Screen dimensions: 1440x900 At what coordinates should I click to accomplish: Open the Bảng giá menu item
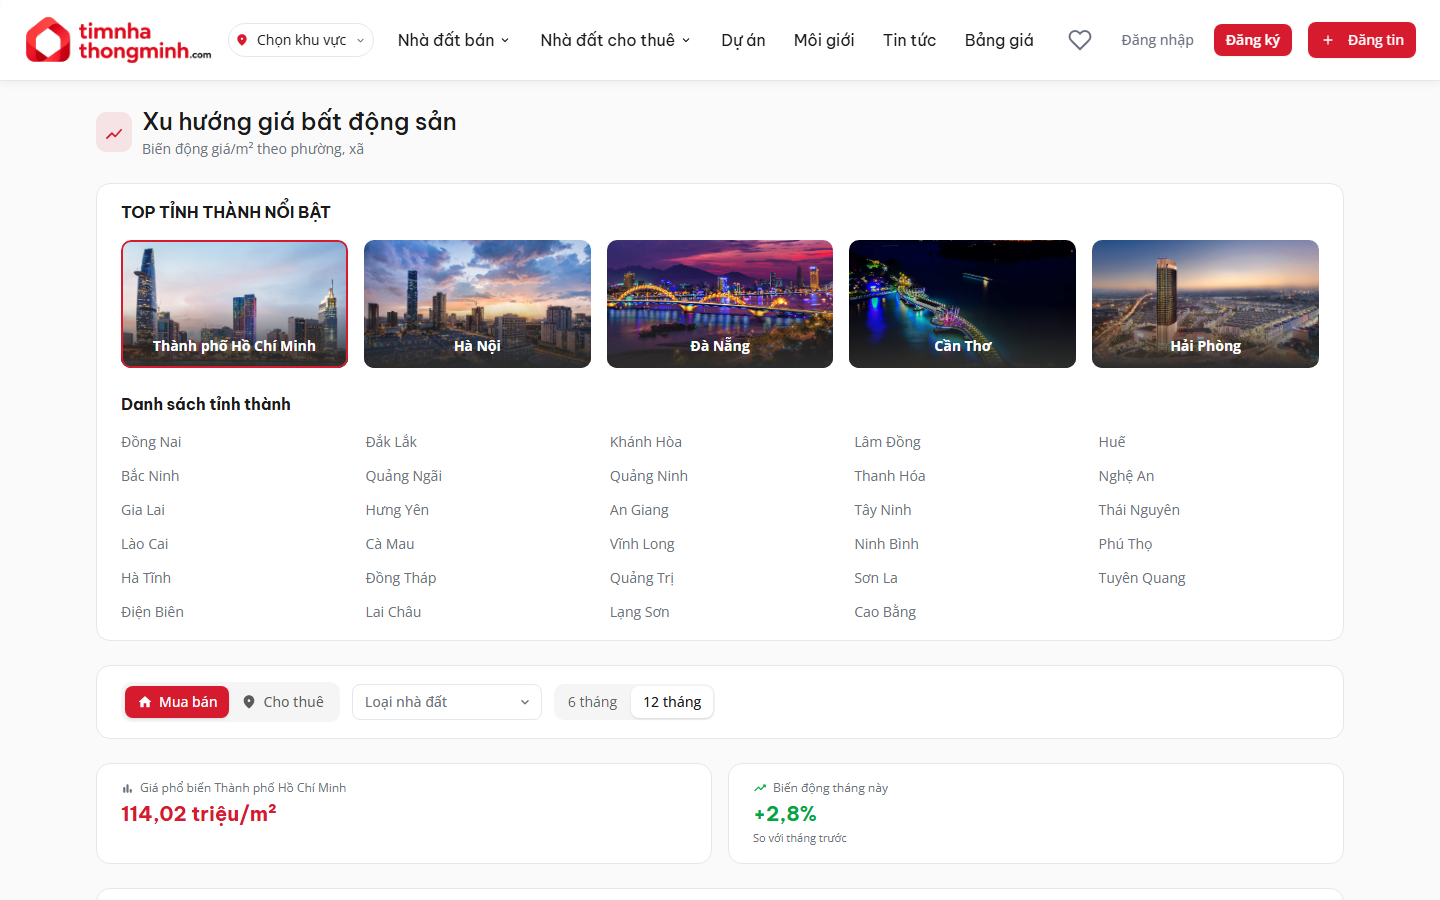tap(999, 40)
